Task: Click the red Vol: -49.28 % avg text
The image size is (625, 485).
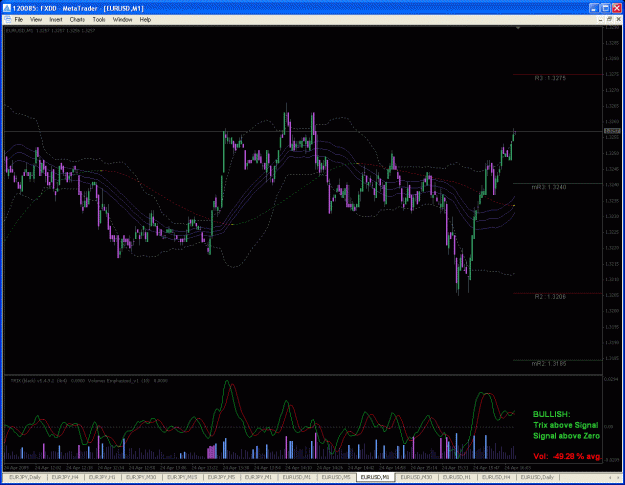Action: coord(567,456)
